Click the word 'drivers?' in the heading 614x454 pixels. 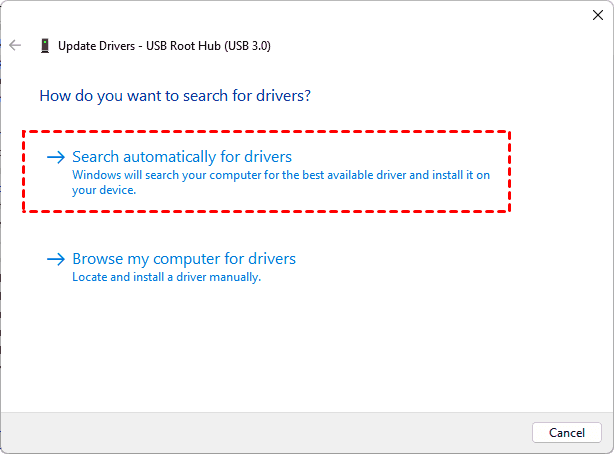pyautogui.click(x=284, y=96)
